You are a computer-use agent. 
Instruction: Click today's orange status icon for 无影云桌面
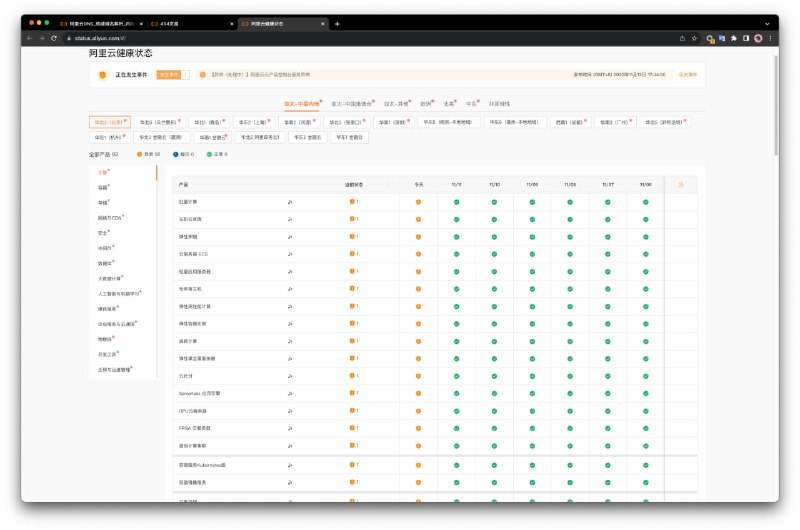pyautogui.click(x=418, y=219)
